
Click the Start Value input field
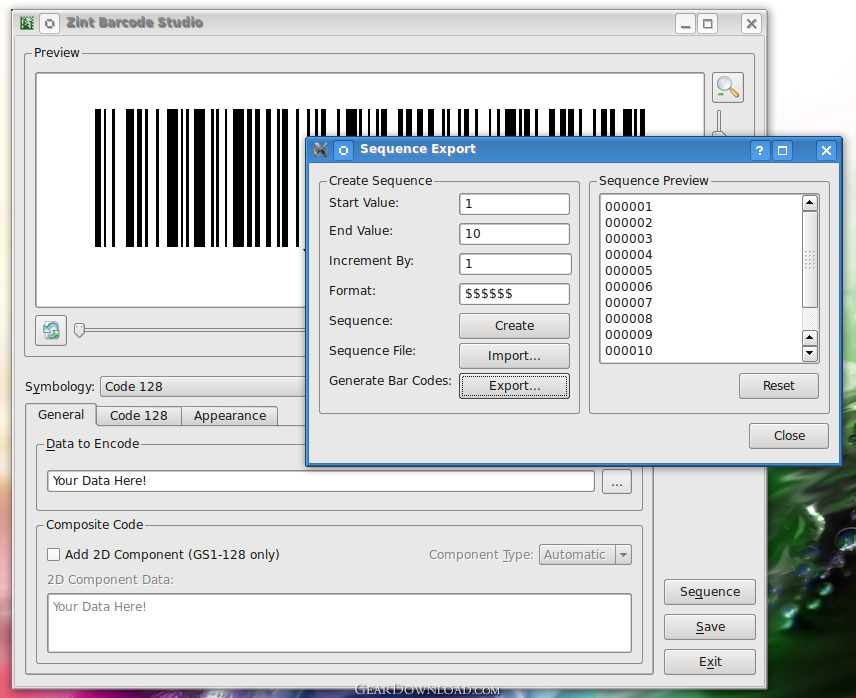[514, 204]
